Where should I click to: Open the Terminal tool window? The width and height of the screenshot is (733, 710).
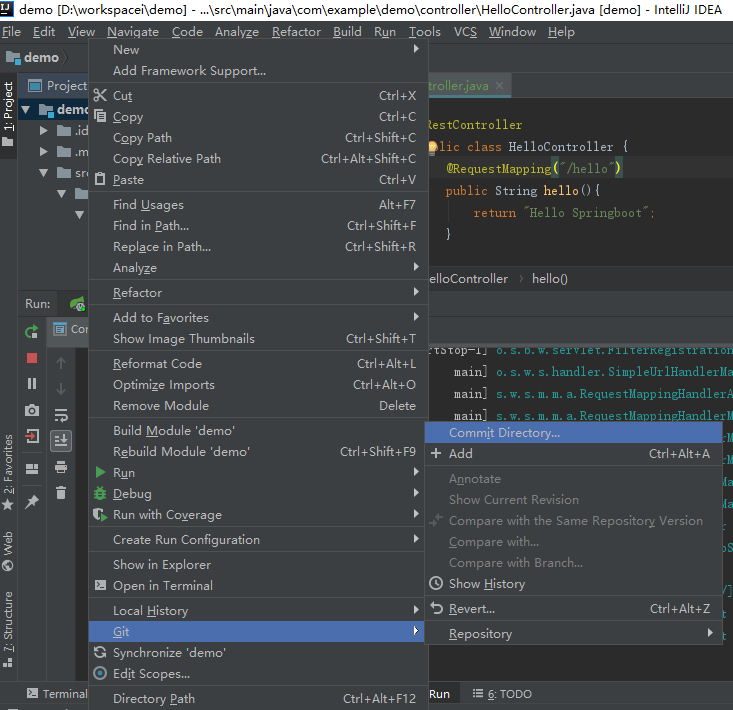click(57, 694)
